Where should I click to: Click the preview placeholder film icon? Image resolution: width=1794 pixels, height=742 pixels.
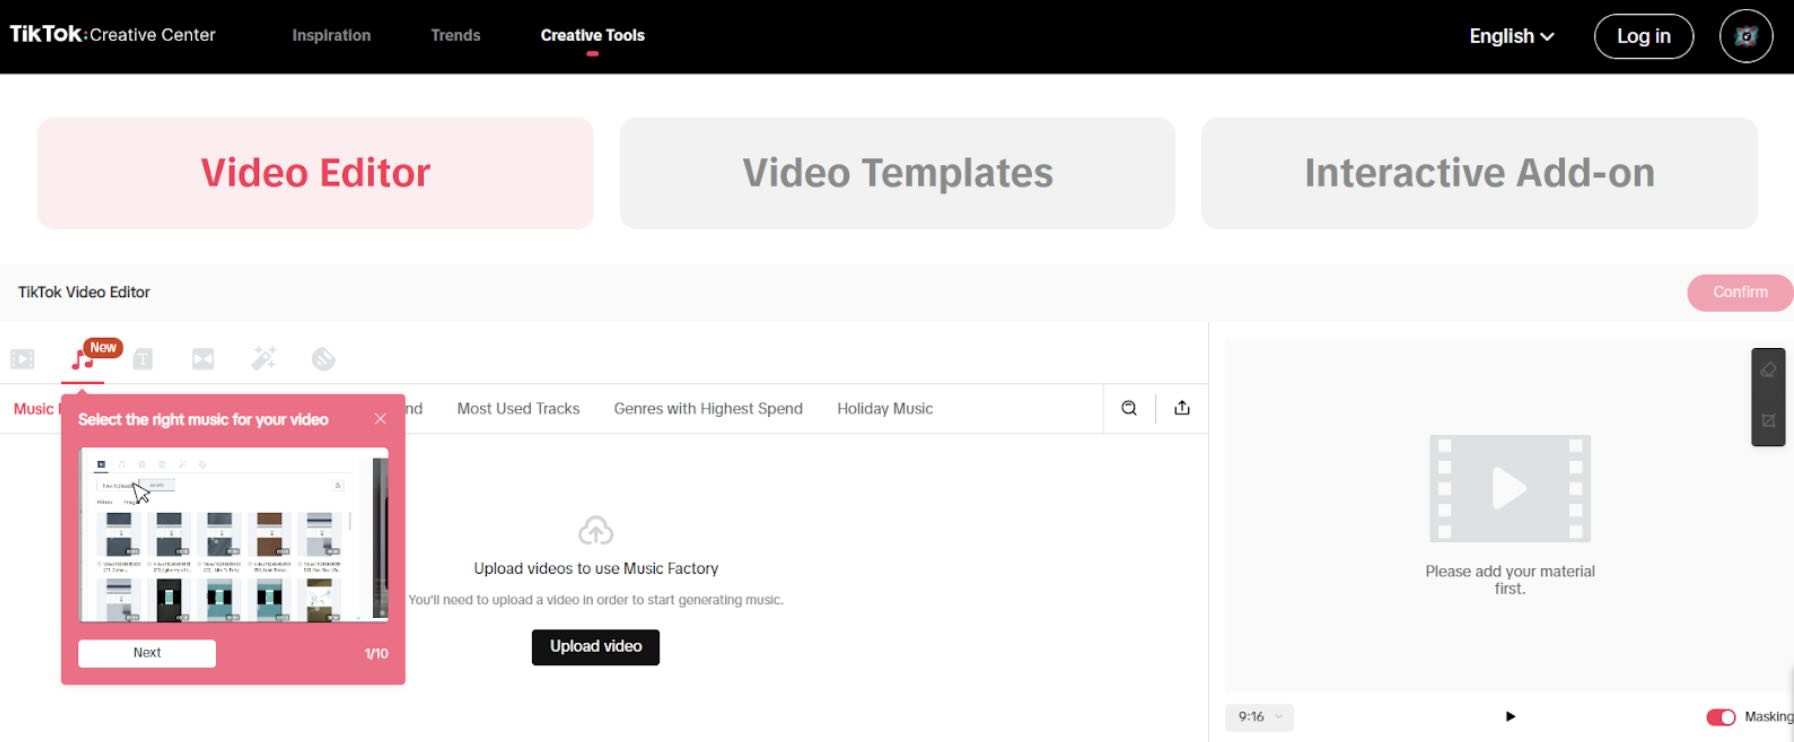(x=1510, y=489)
